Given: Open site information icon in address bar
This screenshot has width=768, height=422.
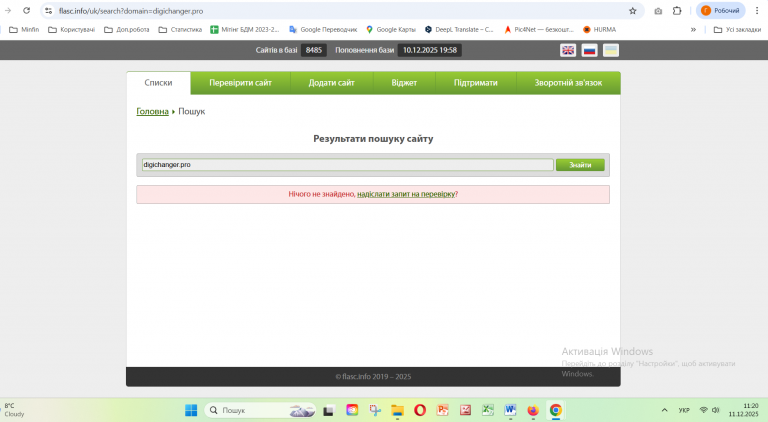Looking at the screenshot, I should 48,11.
